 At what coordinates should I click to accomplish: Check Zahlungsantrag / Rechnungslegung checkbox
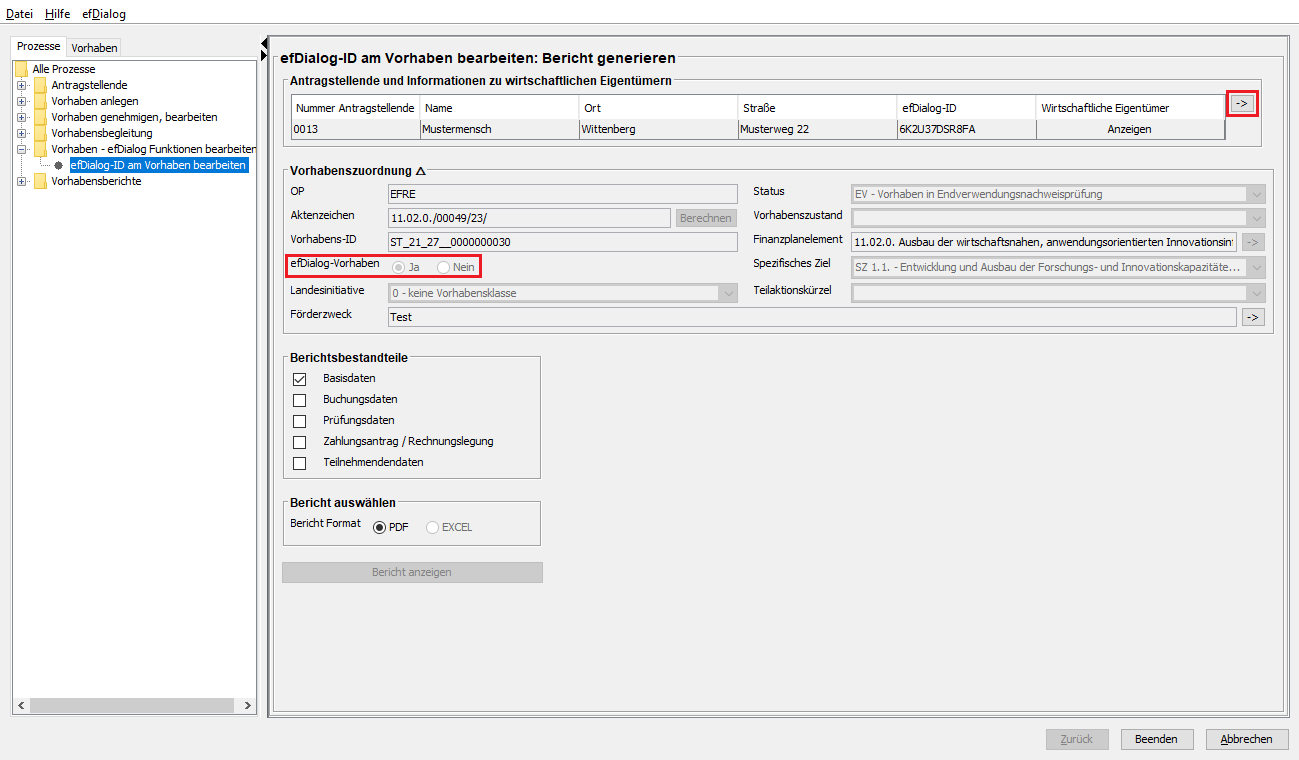(x=299, y=442)
